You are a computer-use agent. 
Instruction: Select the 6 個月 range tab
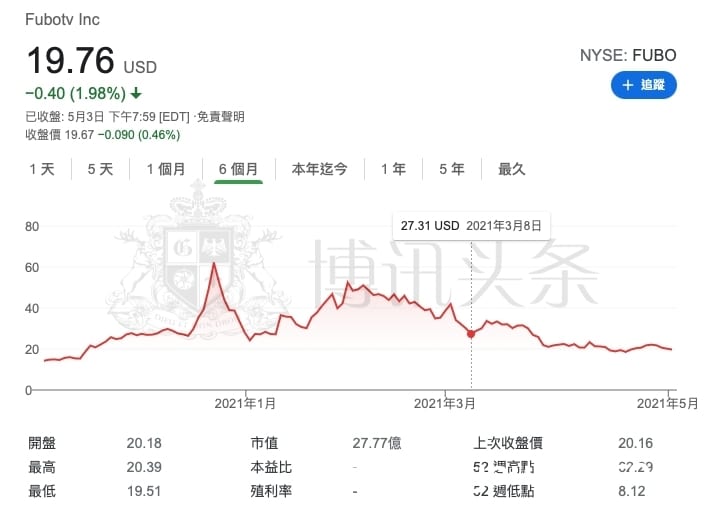click(x=238, y=169)
